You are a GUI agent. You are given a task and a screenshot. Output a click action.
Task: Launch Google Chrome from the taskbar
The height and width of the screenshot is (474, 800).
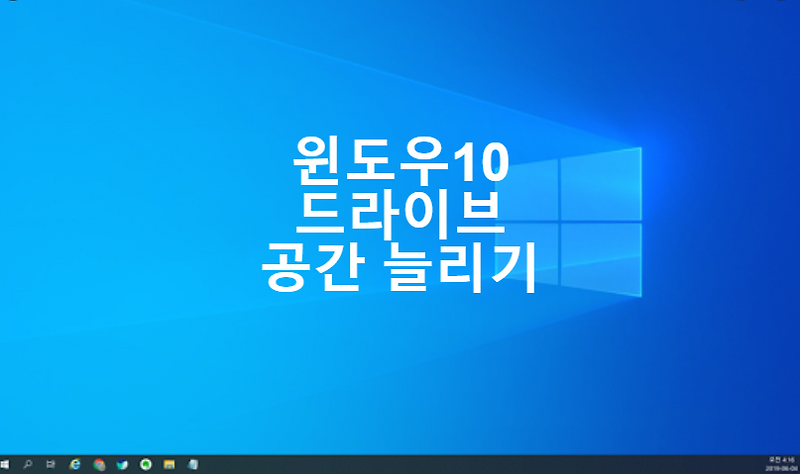tap(99, 464)
